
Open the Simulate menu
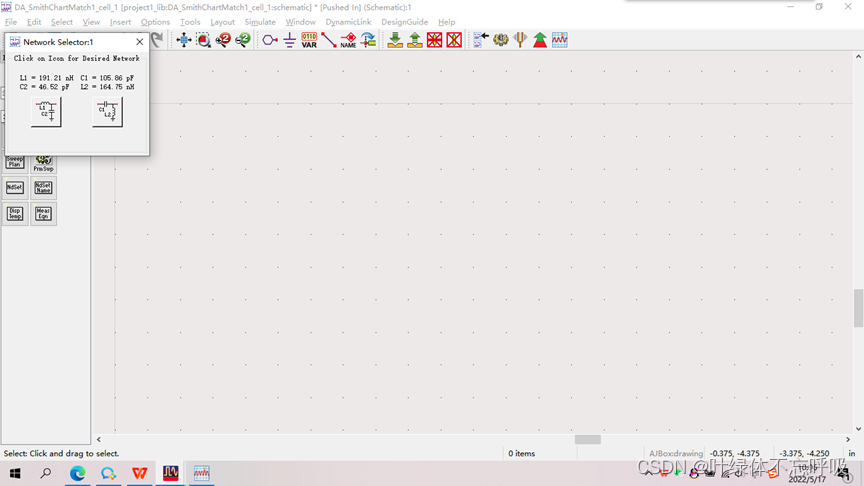click(260, 22)
